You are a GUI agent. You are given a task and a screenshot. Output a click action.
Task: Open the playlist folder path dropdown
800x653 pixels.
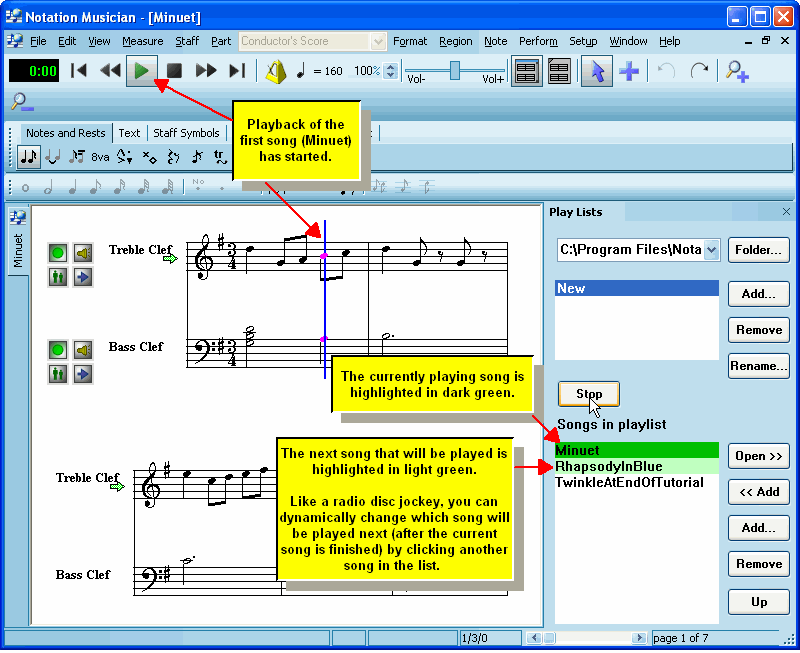coord(708,250)
